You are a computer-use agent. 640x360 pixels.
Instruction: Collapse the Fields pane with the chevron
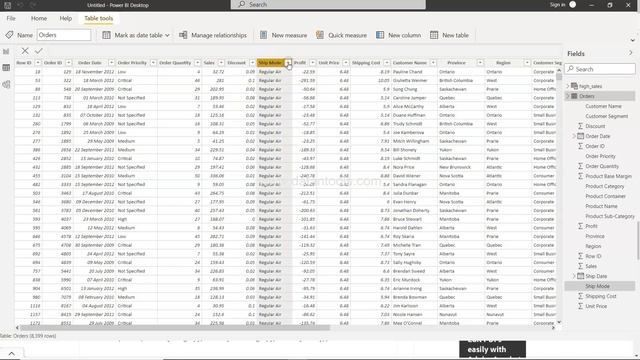[631, 53]
